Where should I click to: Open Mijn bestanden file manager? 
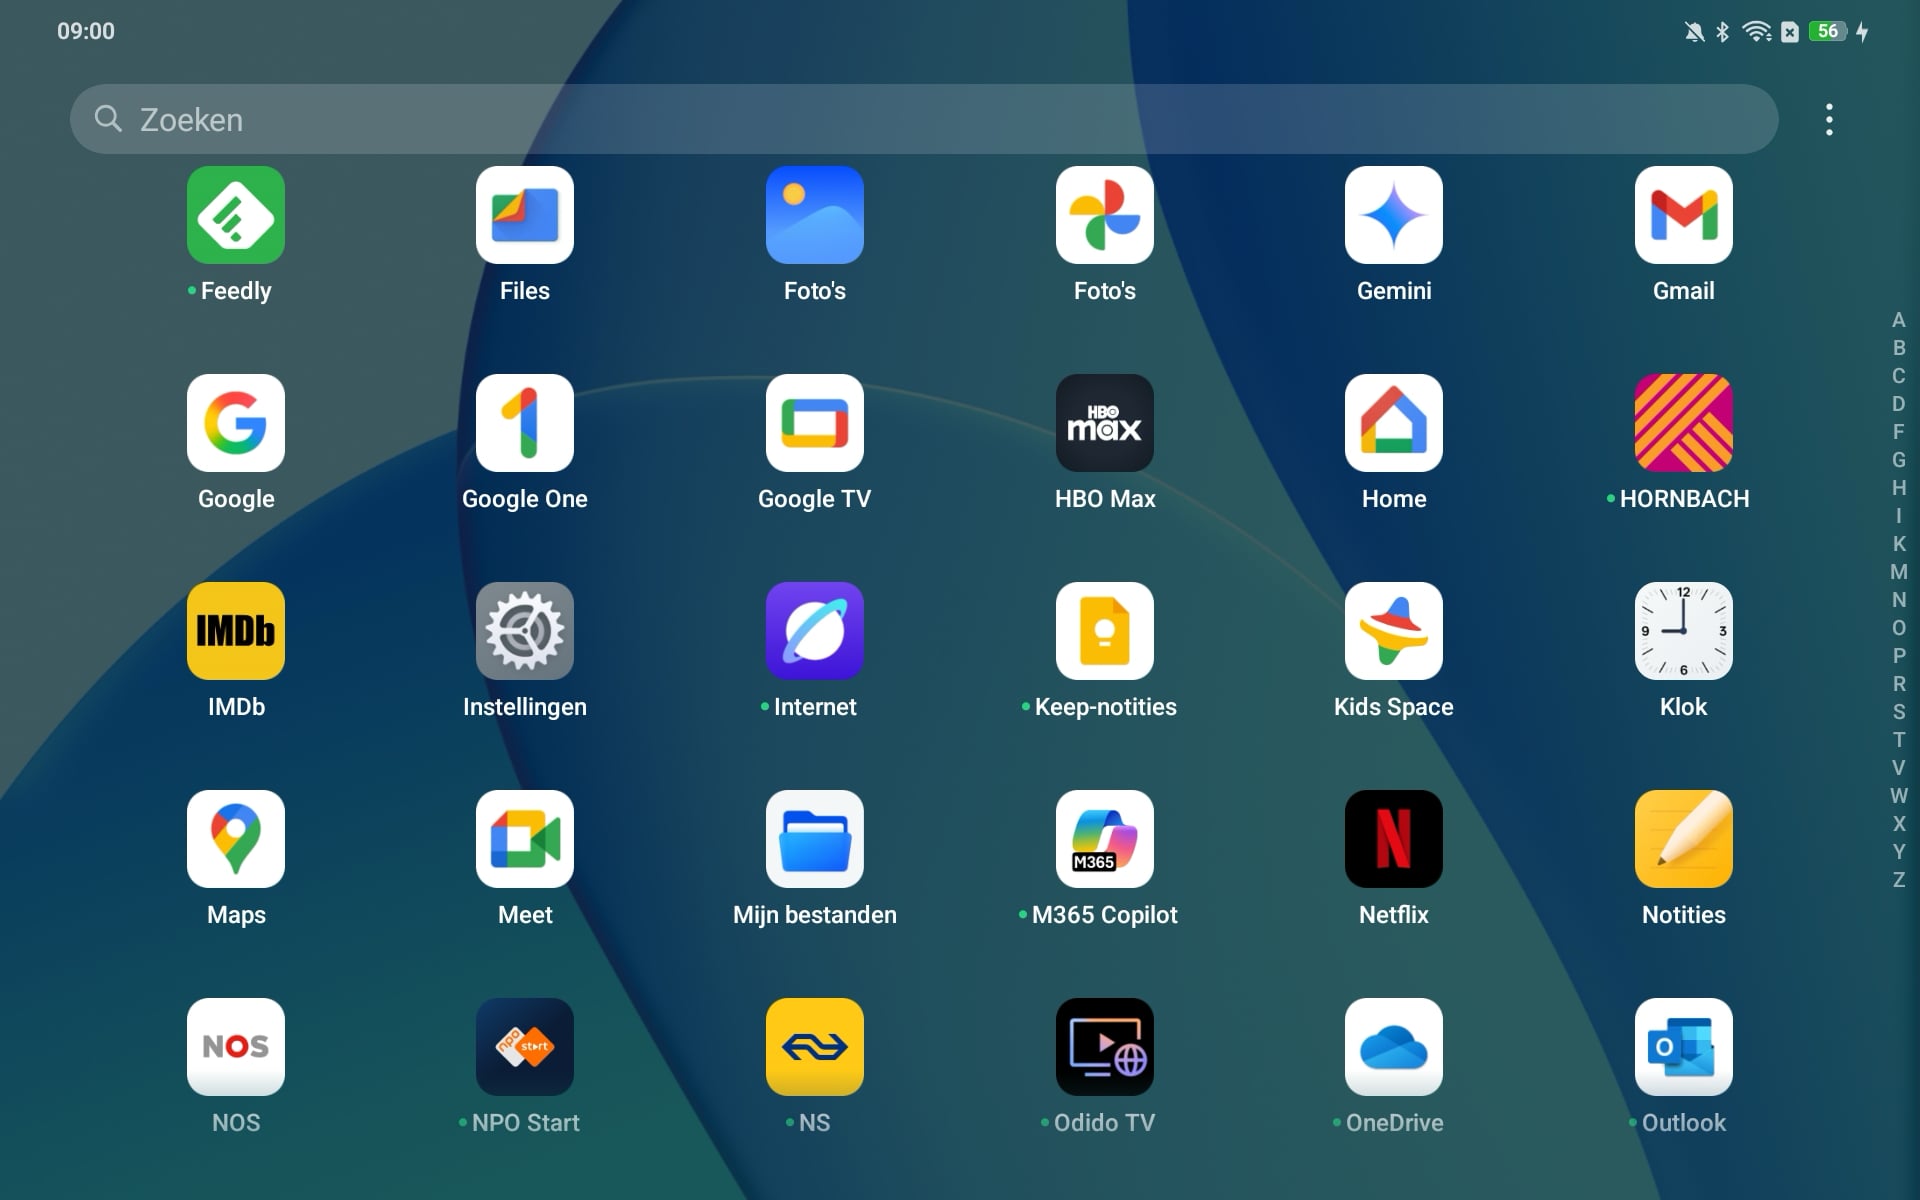(x=815, y=839)
